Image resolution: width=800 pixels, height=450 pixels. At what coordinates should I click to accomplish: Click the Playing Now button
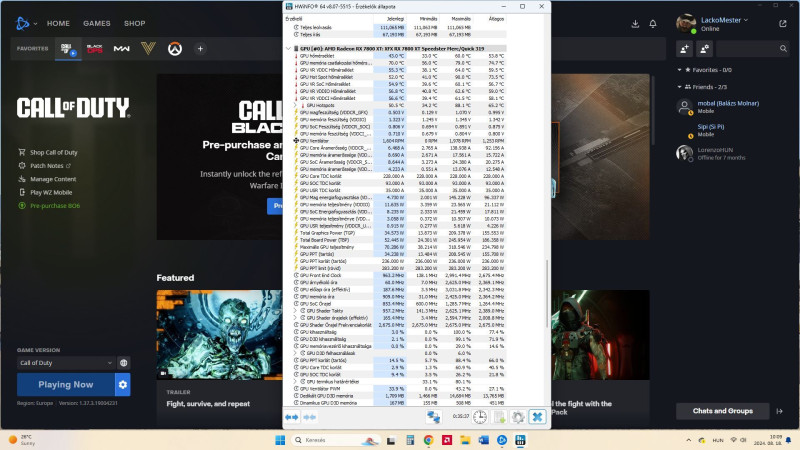click(66, 385)
